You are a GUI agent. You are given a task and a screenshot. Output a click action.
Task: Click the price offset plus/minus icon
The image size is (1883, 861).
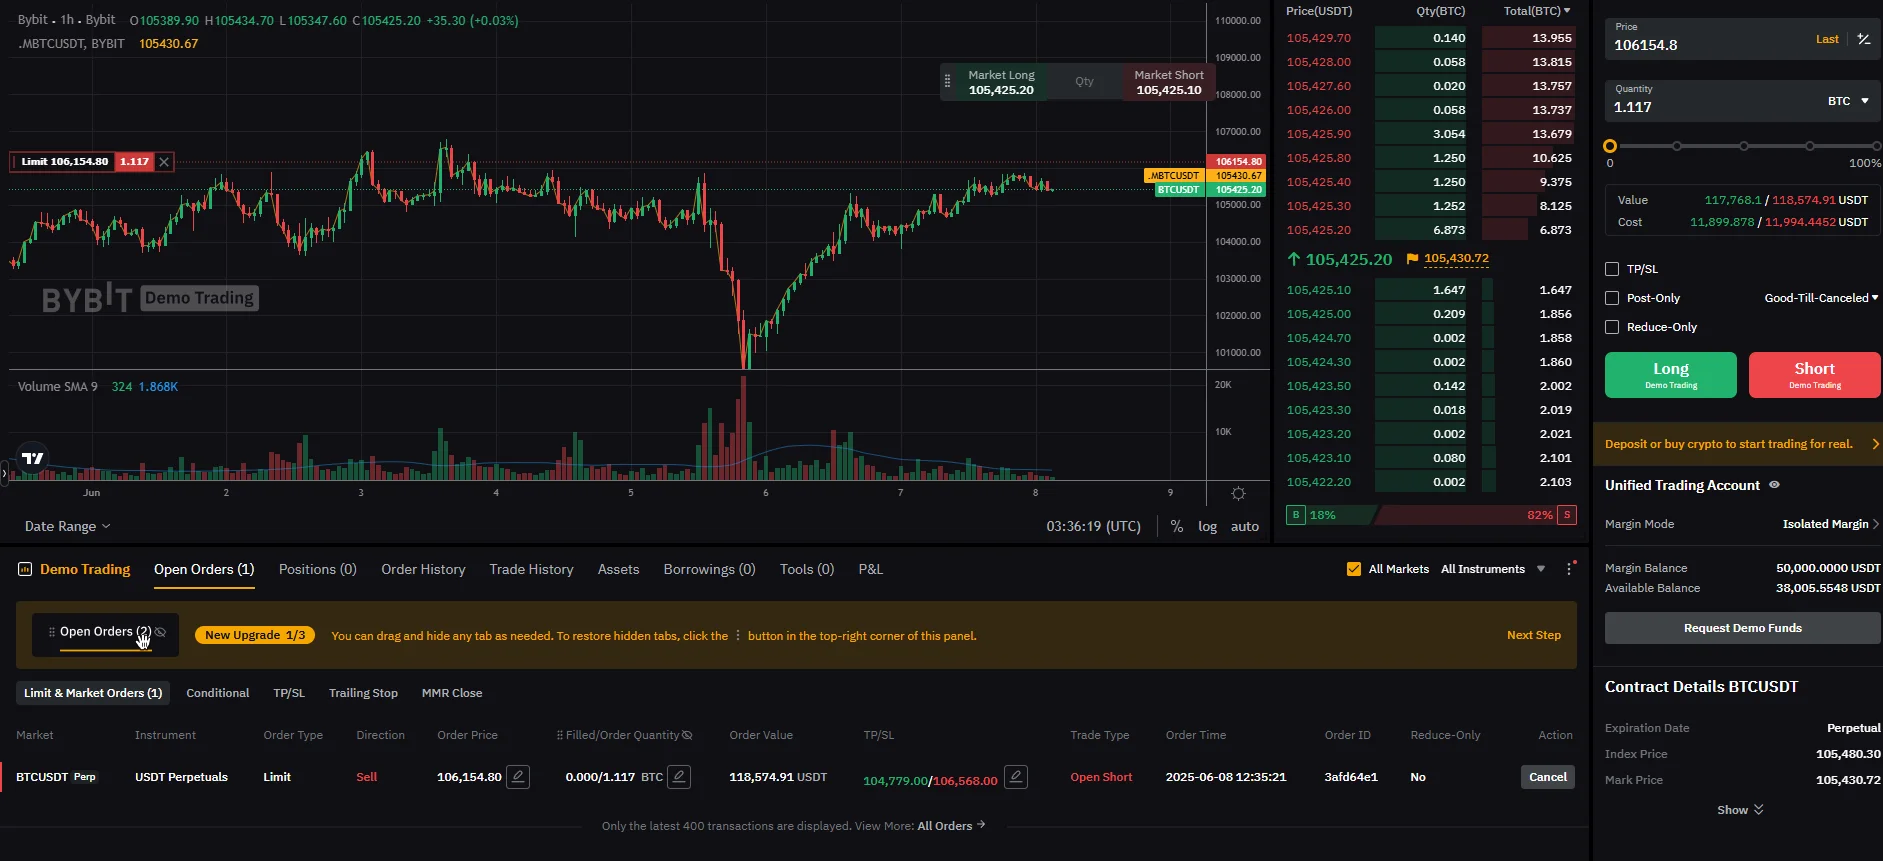pyautogui.click(x=1863, y=39)
